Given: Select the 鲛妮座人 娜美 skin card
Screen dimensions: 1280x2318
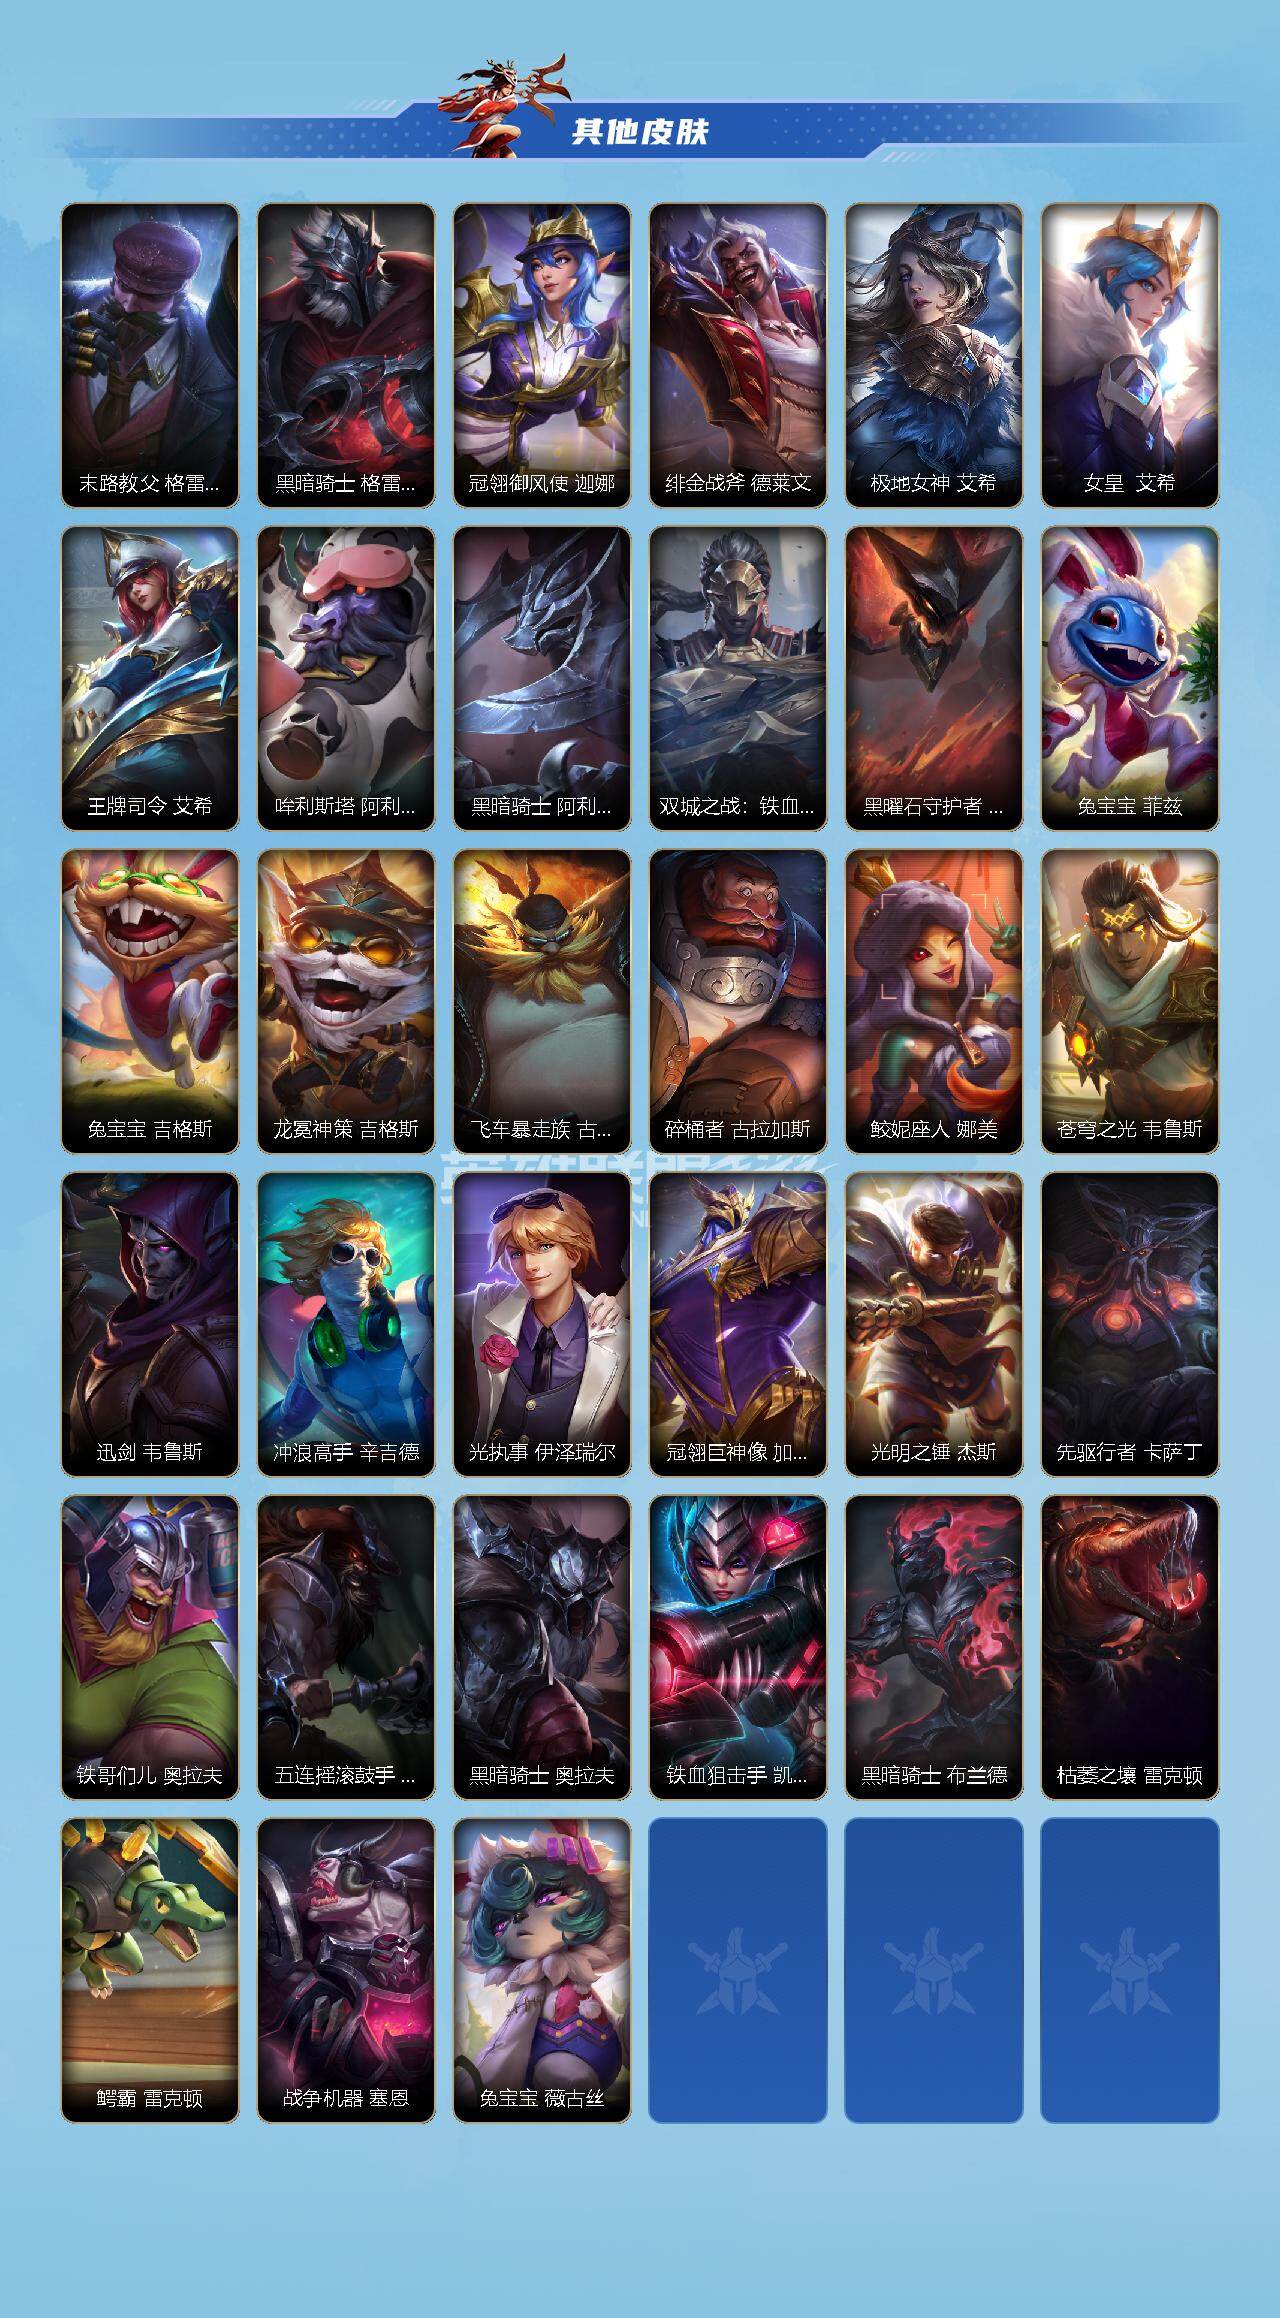Looking at the screenshot, I should click(x=934, y=1001).
